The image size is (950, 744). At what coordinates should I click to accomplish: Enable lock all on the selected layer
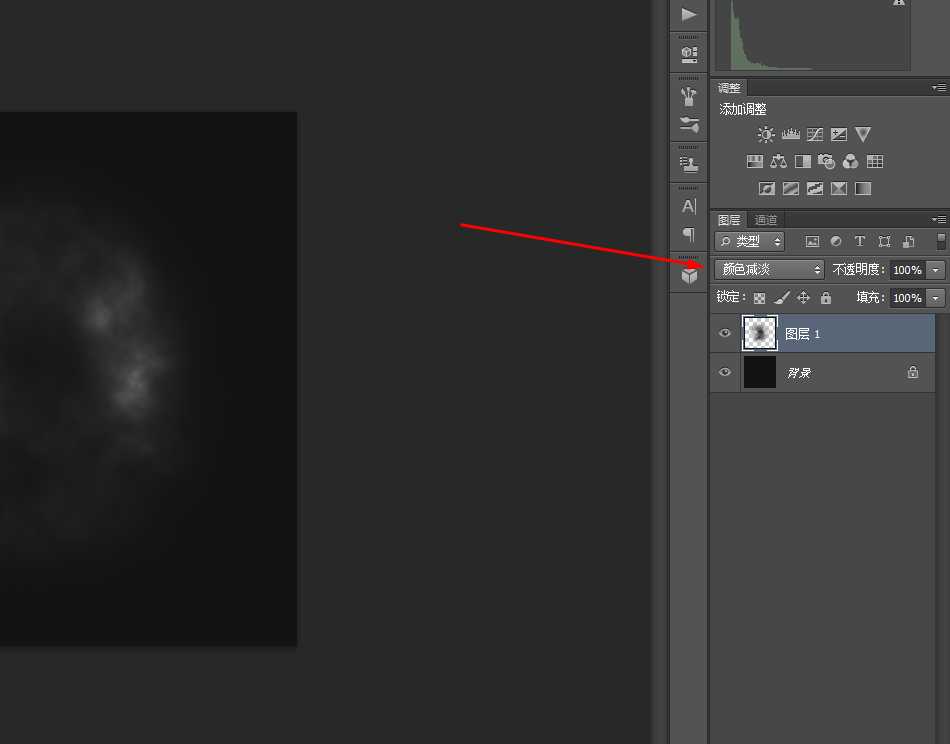click(825, 298)
